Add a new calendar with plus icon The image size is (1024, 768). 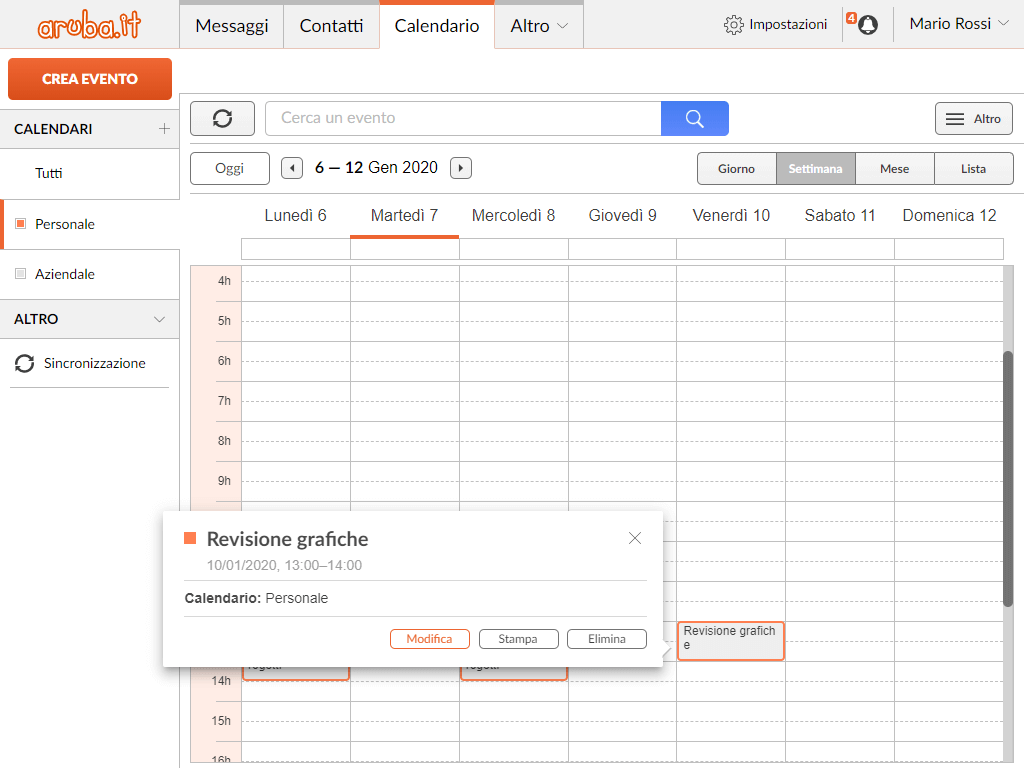pyautogui.click(x=164, y=129)
